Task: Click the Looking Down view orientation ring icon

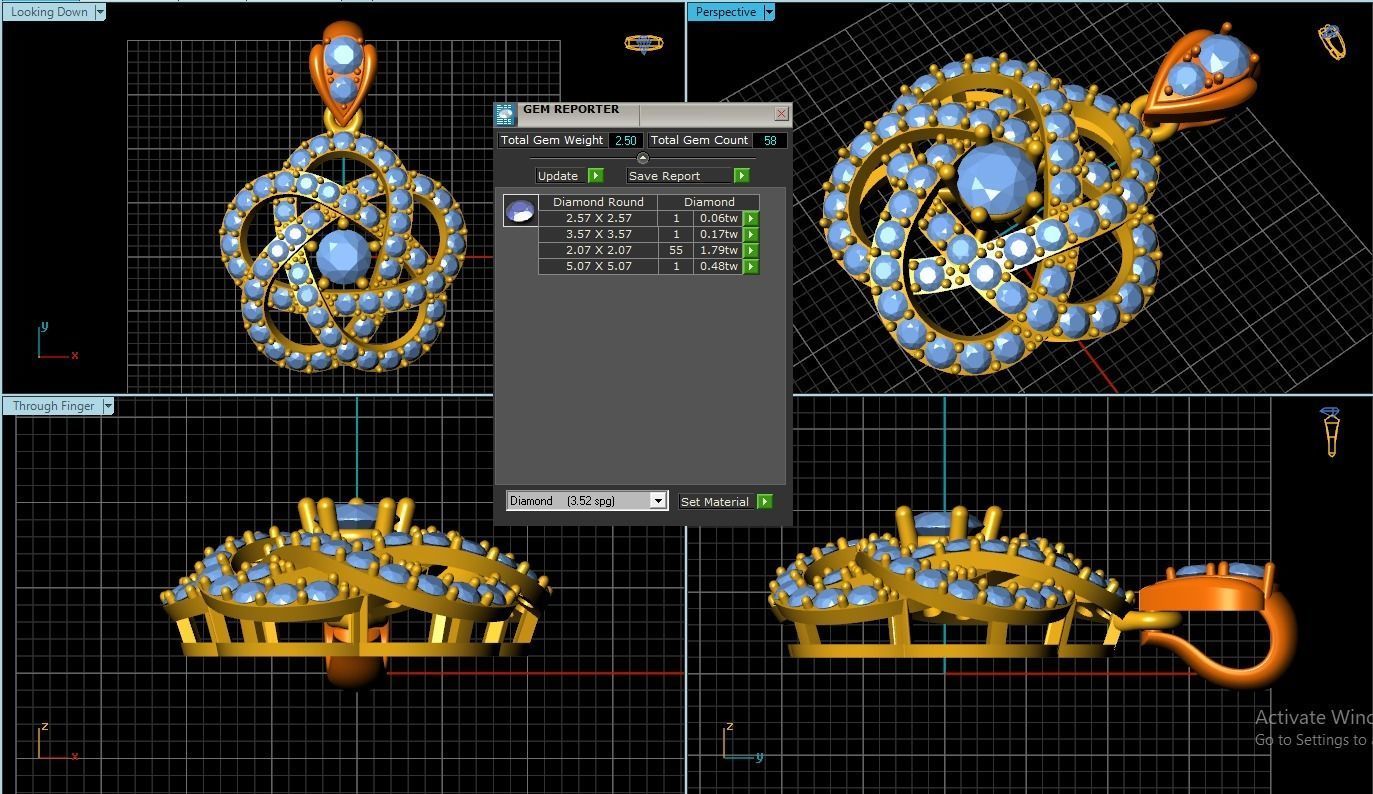Action: (x=644, y=44)
